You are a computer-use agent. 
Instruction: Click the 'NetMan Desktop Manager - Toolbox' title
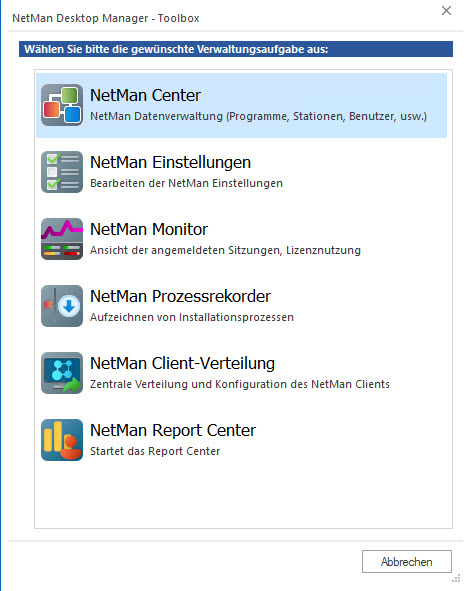click(x=106, y=18)
